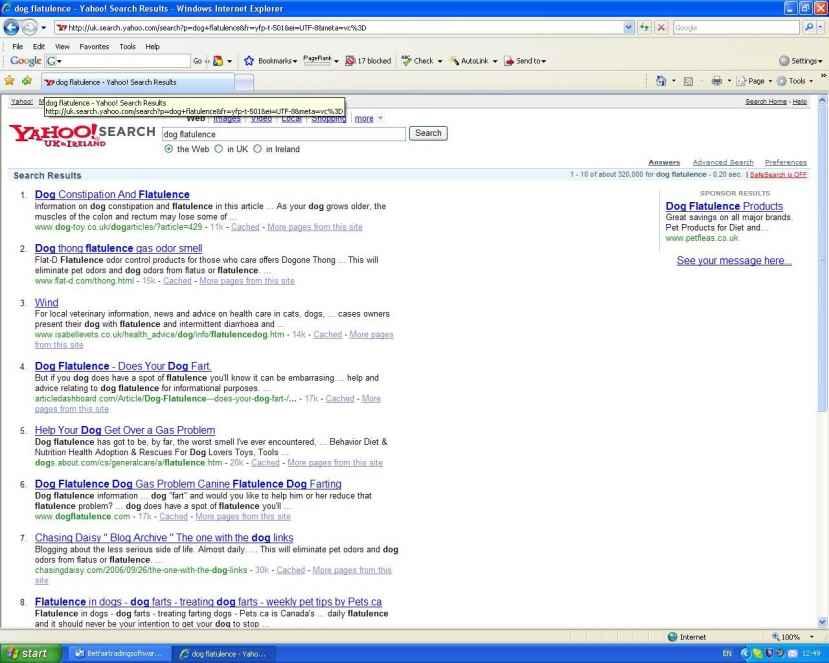Expand the address bar URL dropdown
Viewport: 829px width, 663px height.
(628, 28)
